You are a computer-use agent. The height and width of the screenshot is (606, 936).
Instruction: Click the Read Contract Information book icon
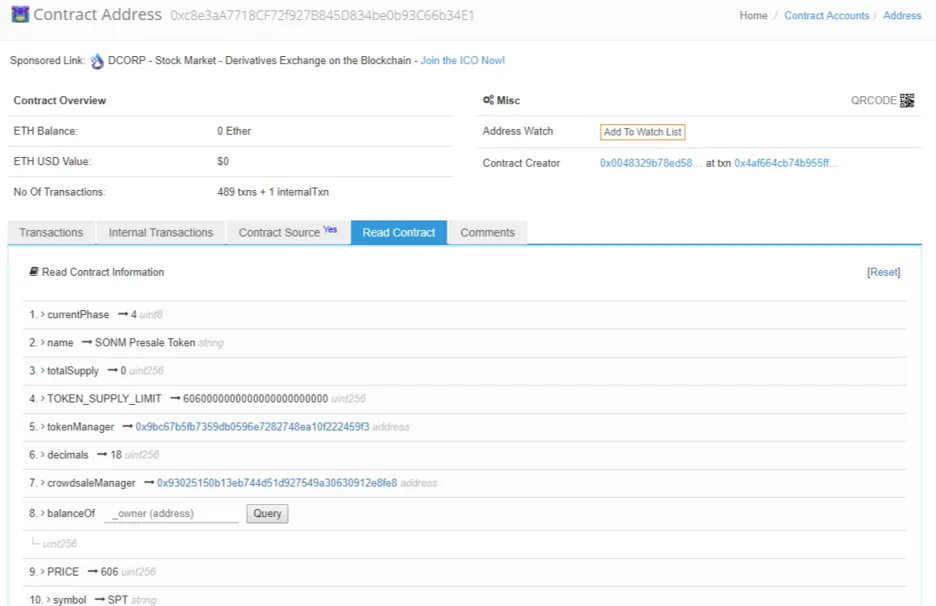click(34, 272)
